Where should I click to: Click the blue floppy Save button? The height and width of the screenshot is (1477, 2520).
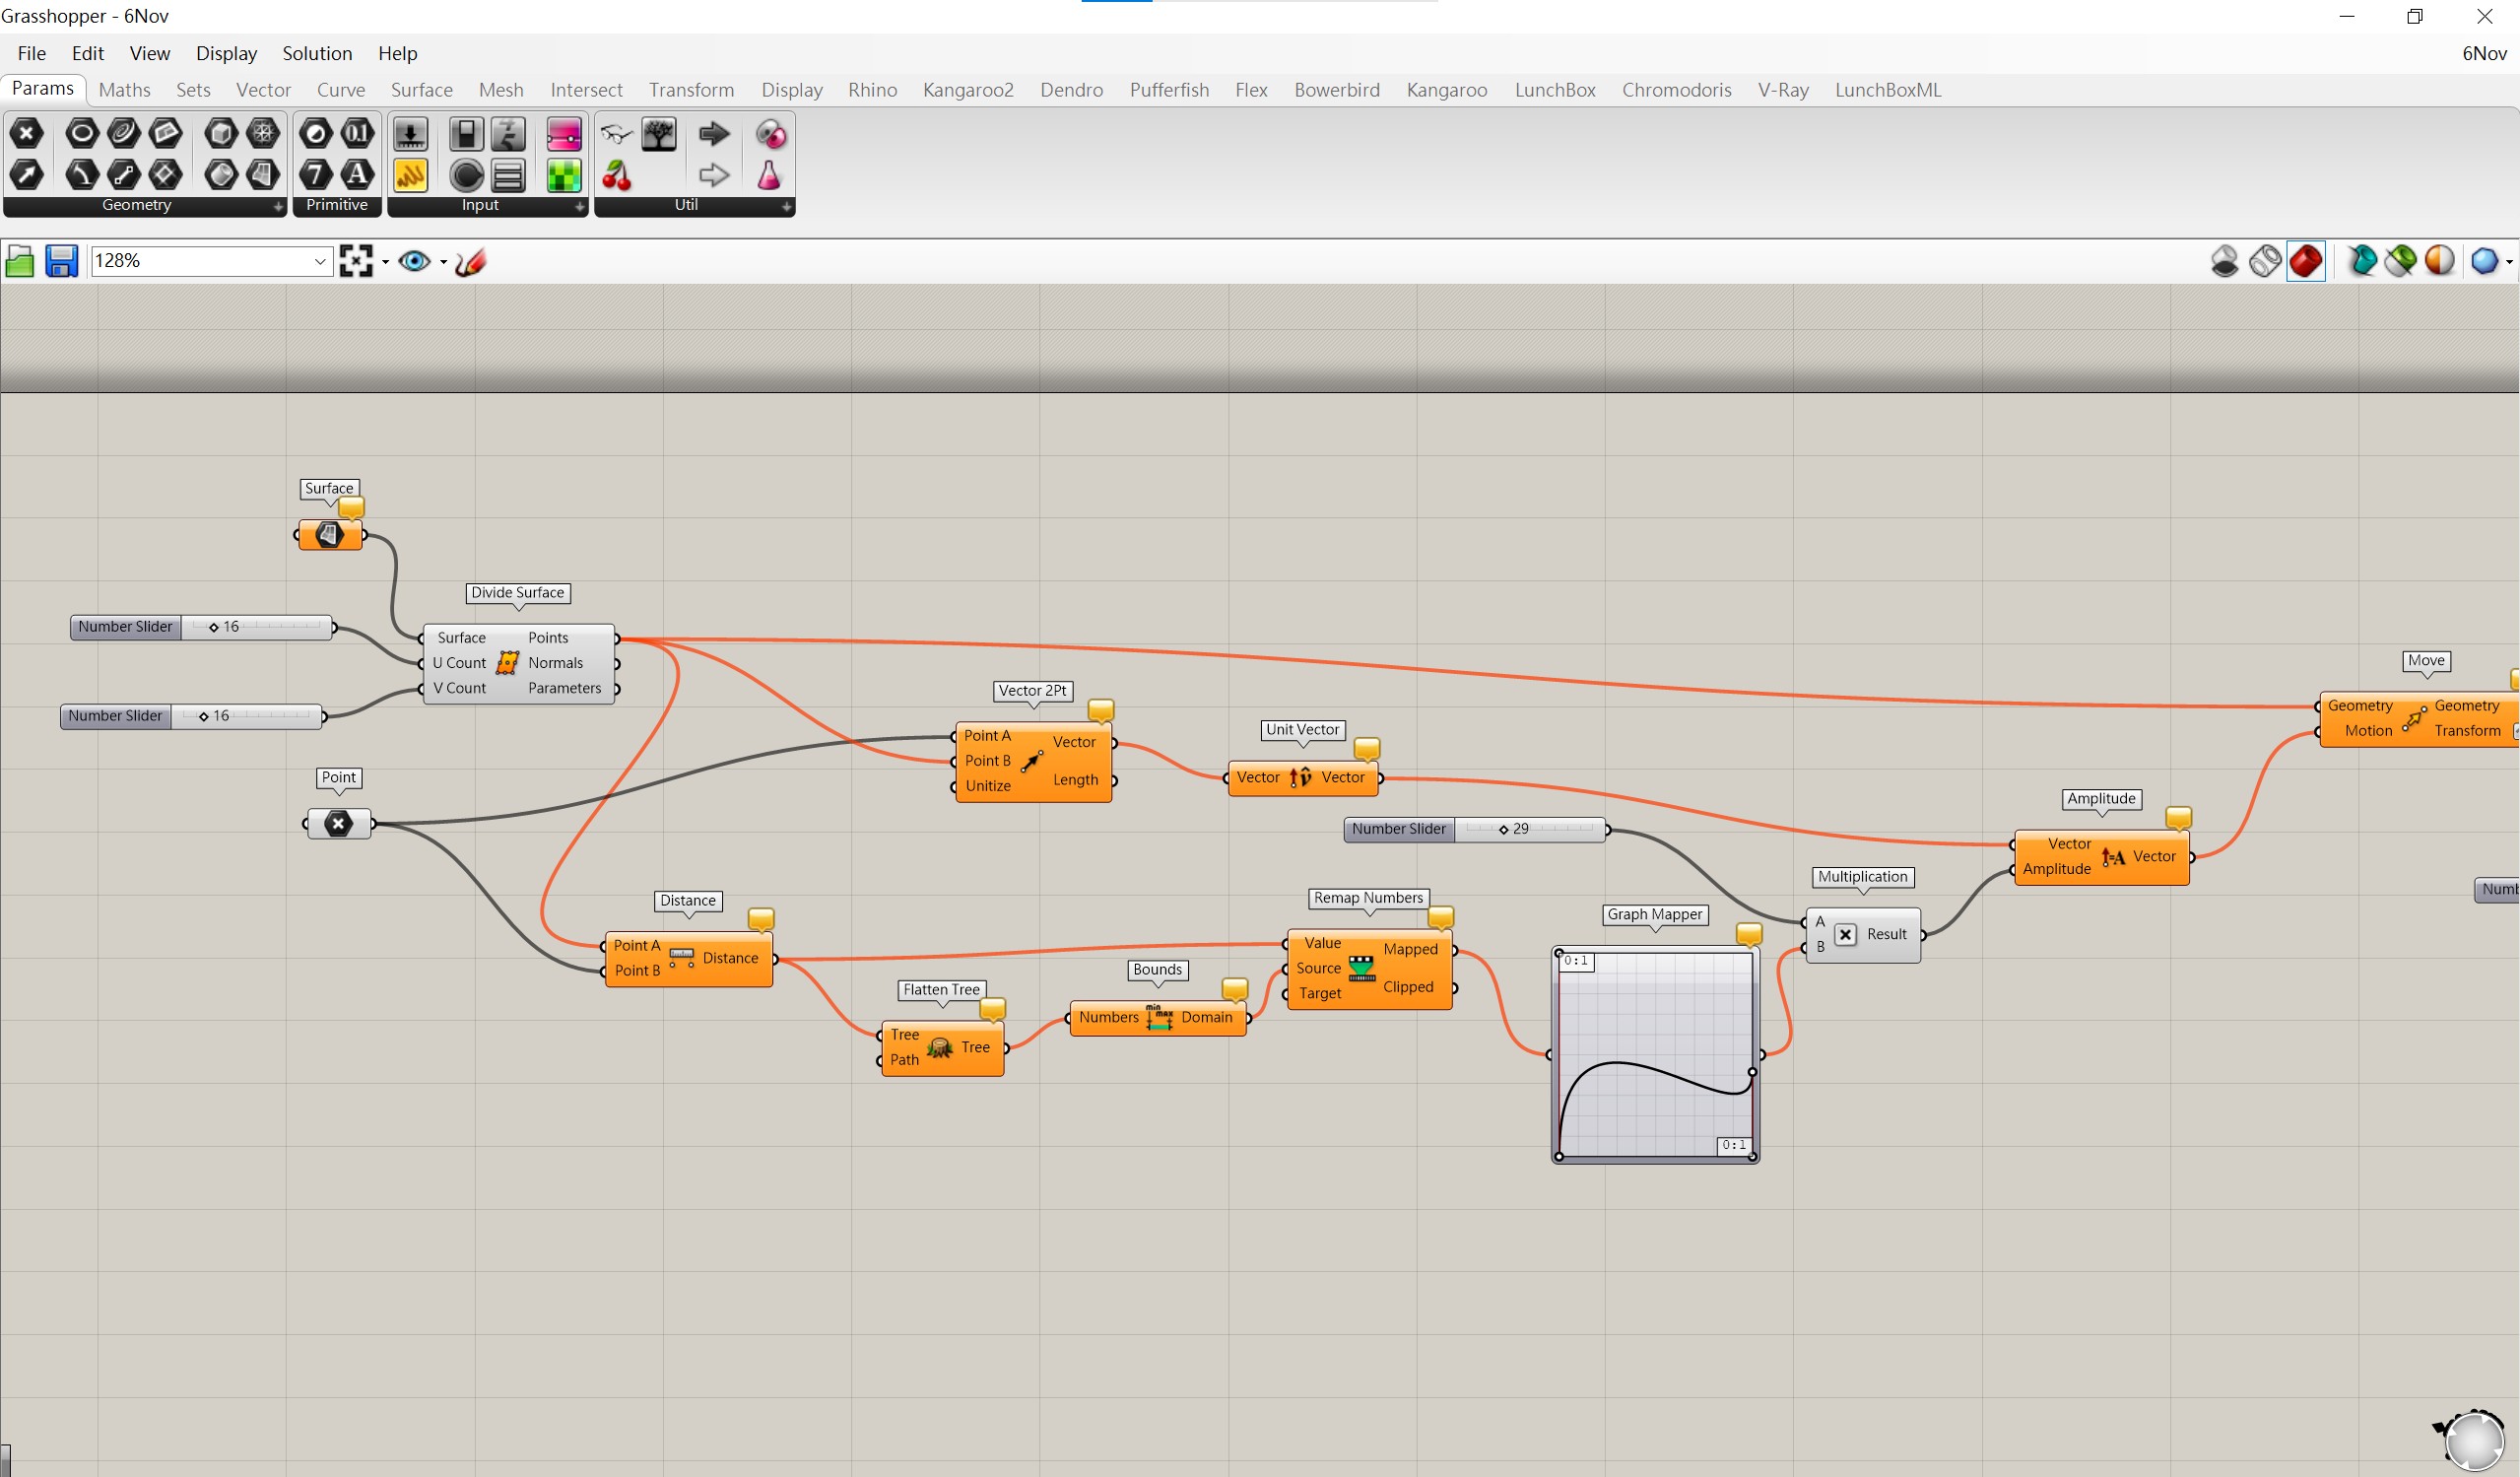pyautogui.click(x=61, y=262)
